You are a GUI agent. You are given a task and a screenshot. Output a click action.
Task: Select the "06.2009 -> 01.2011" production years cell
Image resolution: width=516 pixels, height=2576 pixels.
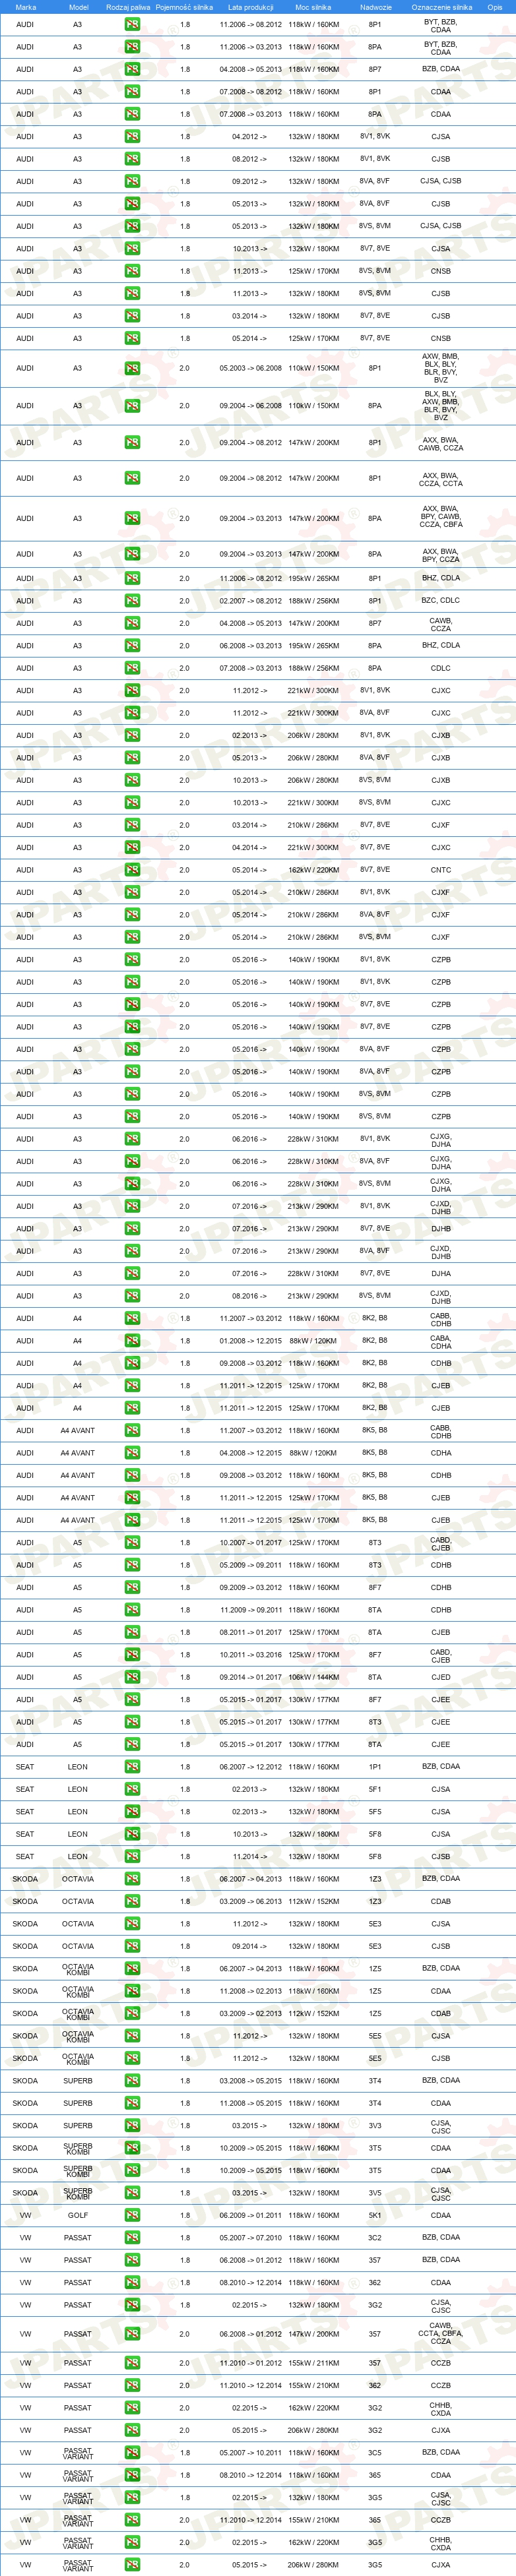coord(250,2215)
